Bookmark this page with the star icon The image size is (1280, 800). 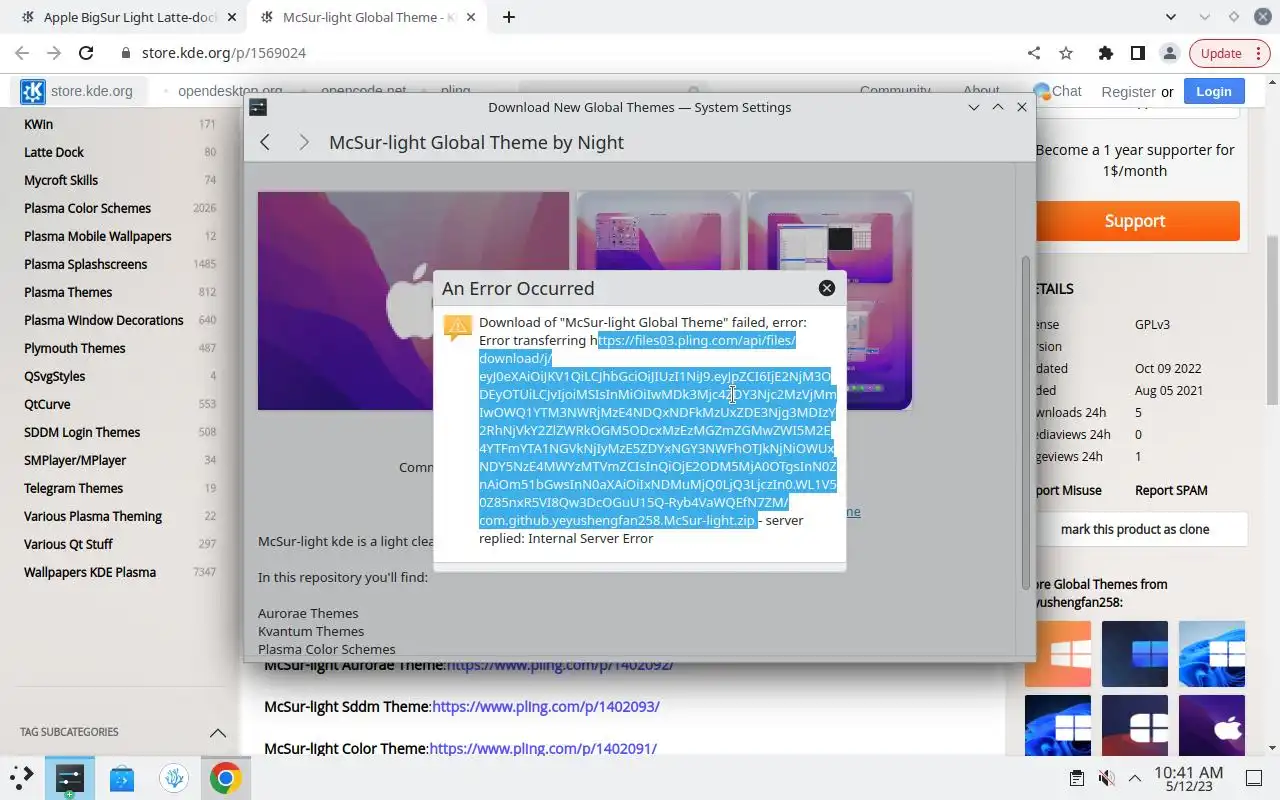click(x=1066, y=53)
